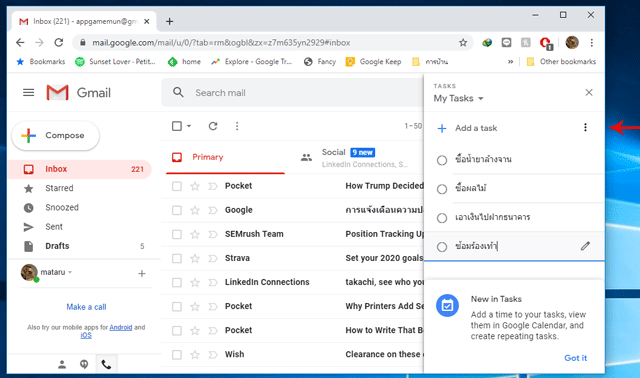Open the iOS app link
This screenshot has height=378, width=640.
pos(86,335)
